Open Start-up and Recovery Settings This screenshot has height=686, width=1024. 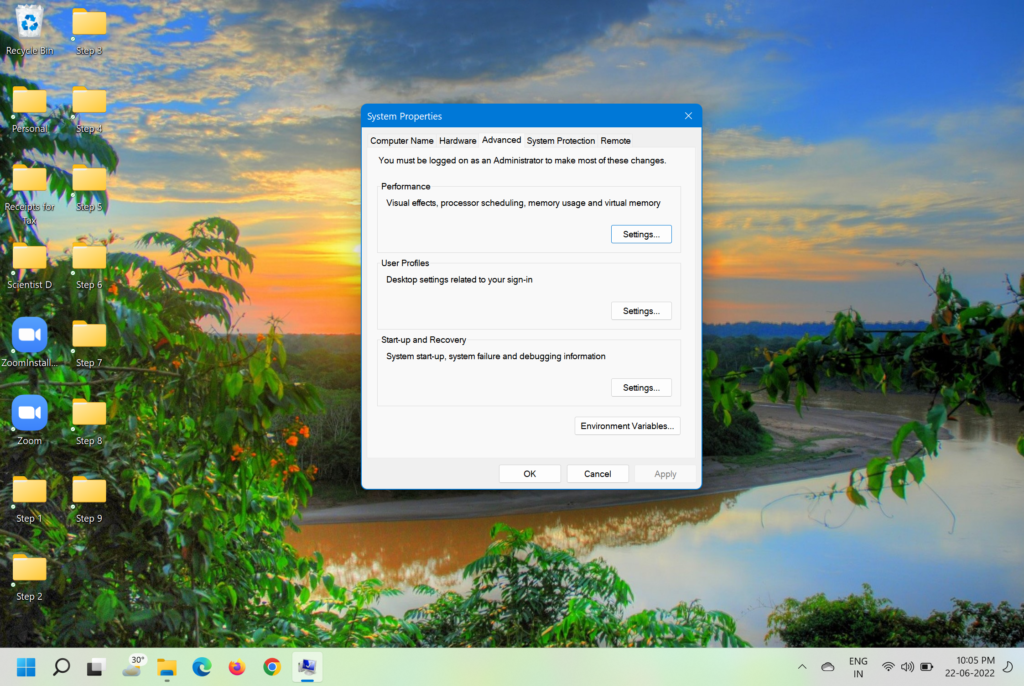[641, 387]
